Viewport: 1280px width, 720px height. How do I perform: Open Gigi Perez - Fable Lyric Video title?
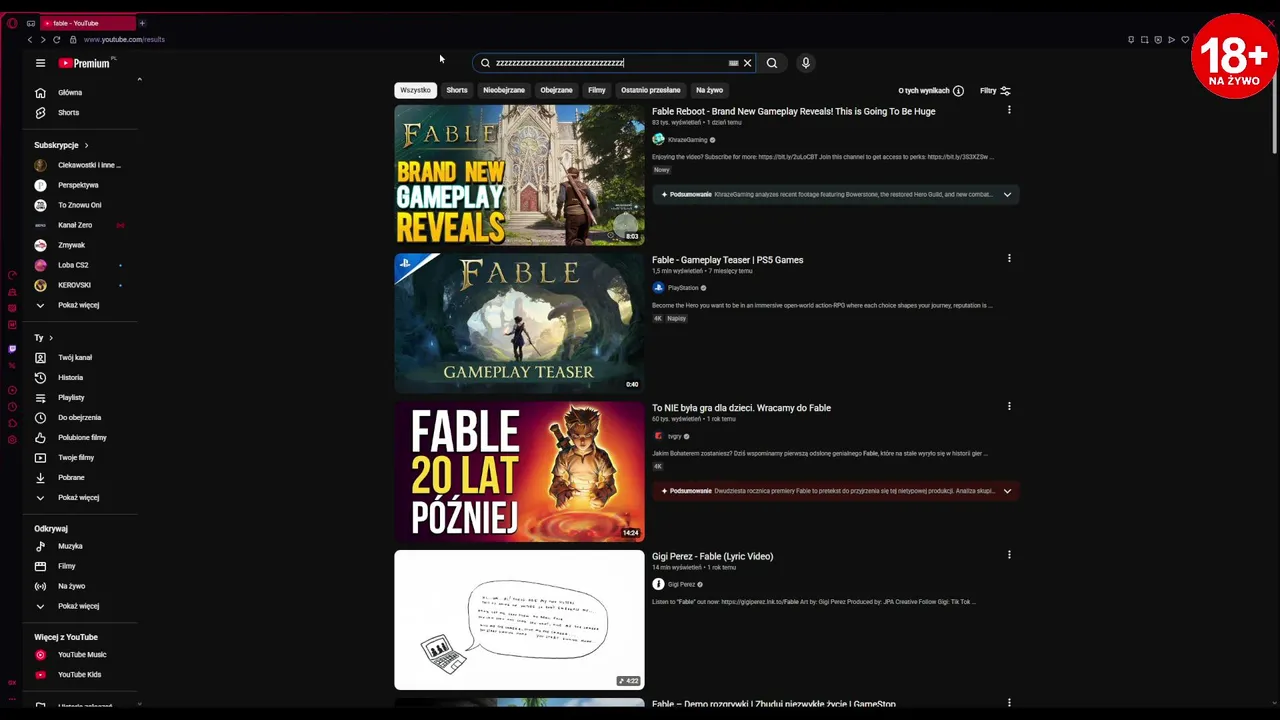(713, 556)
